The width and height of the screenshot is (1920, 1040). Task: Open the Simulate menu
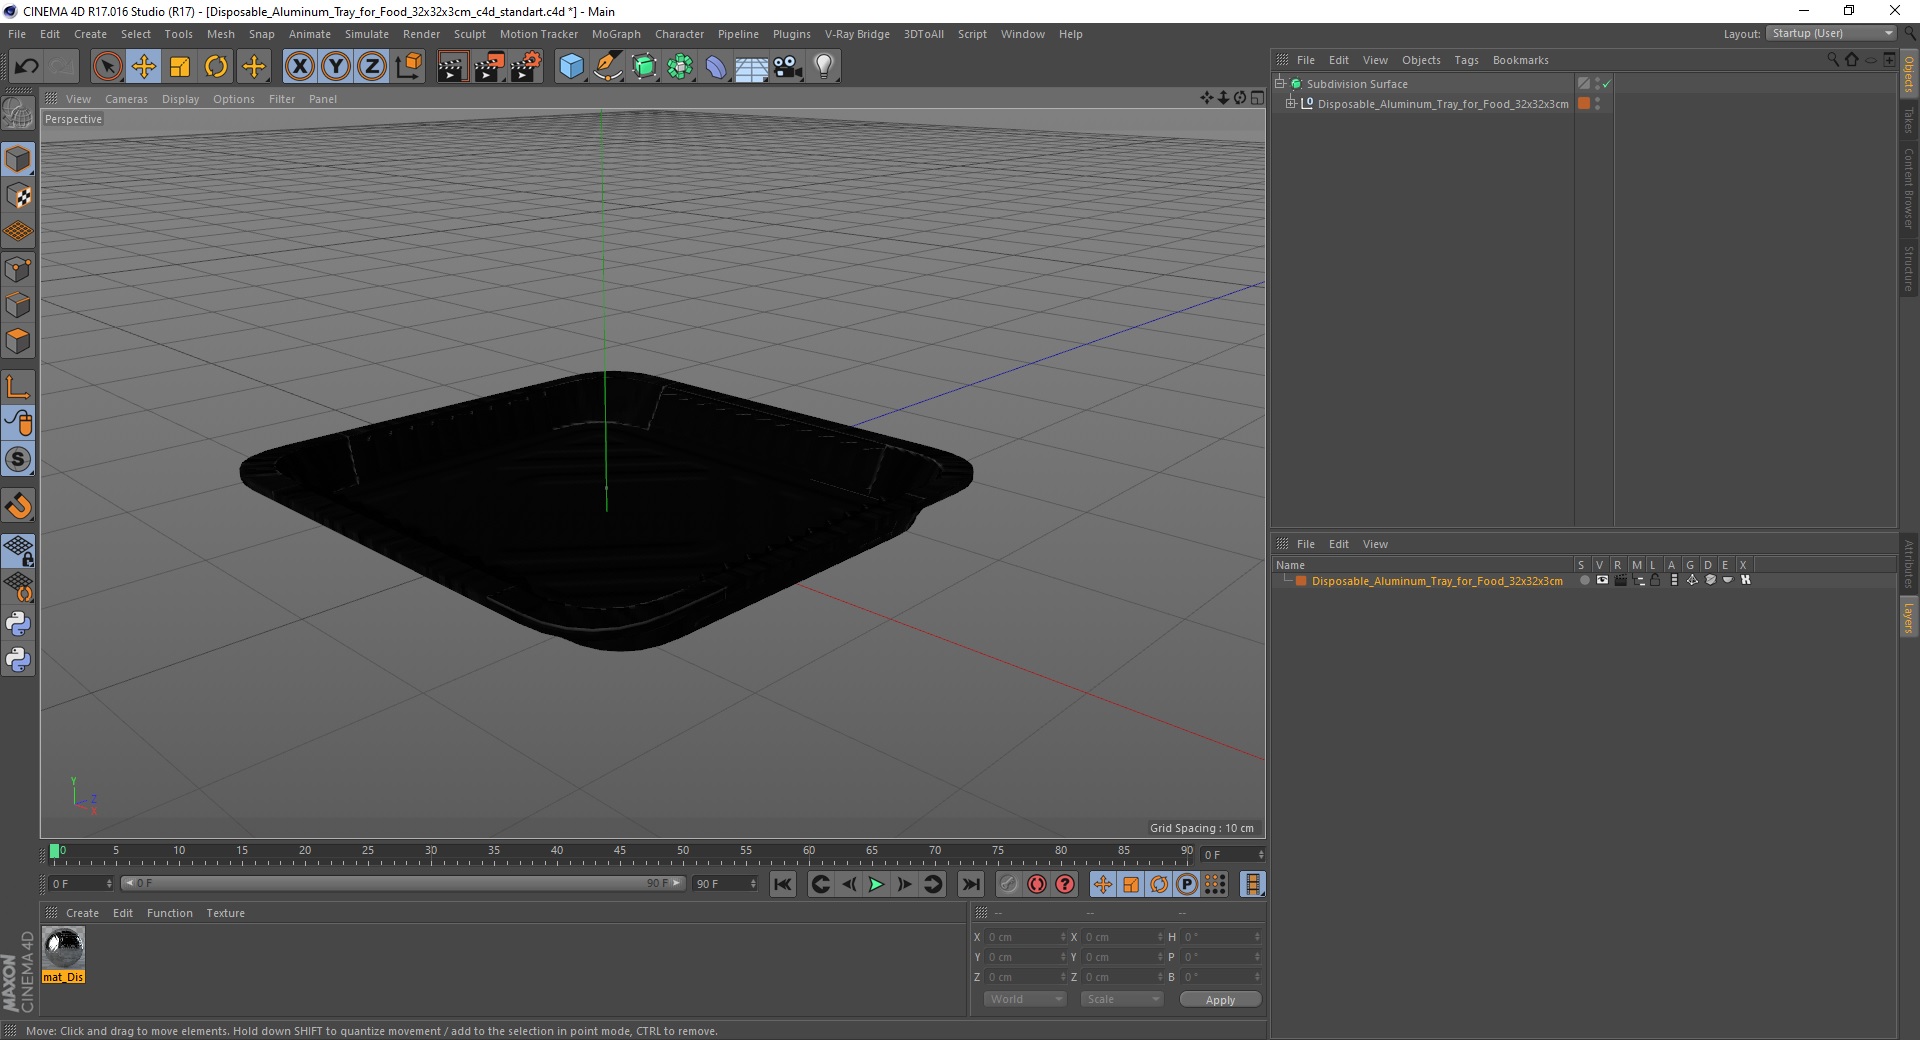coord(367,34)
